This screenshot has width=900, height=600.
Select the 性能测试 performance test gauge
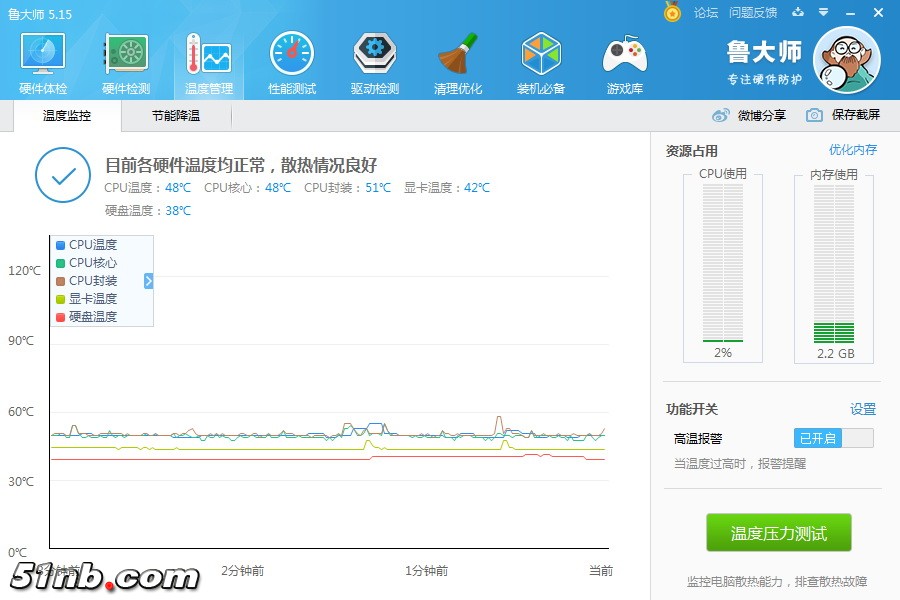coord(292,62)
